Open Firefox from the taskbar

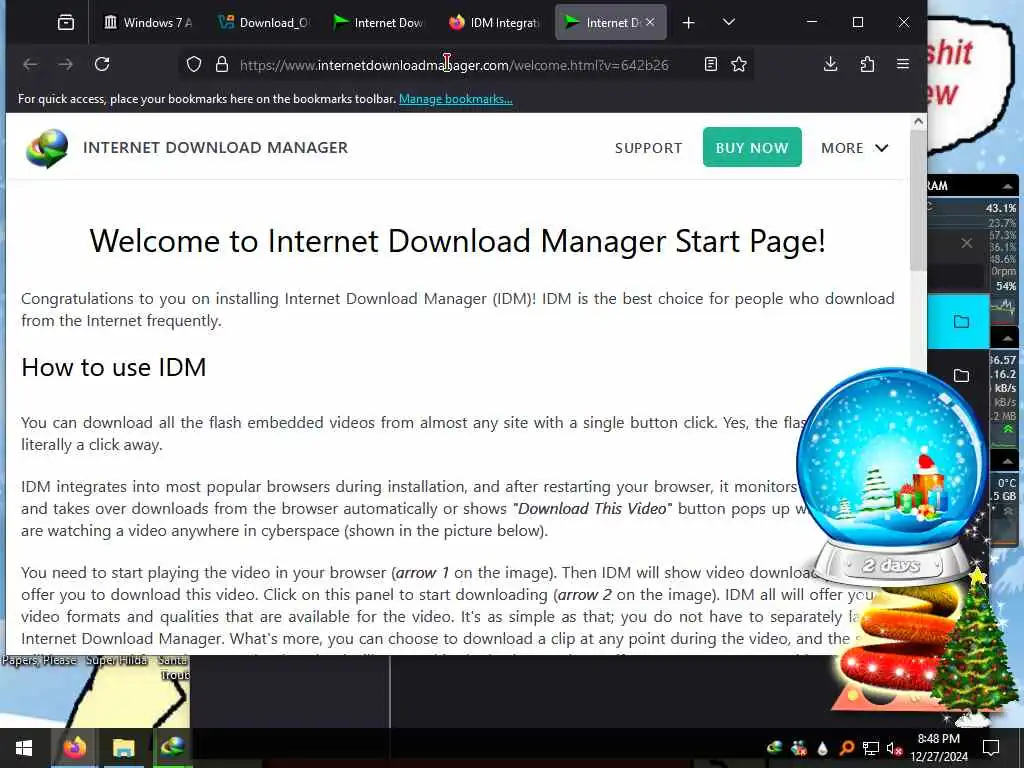pyautogui.click(x=74, y=748)
